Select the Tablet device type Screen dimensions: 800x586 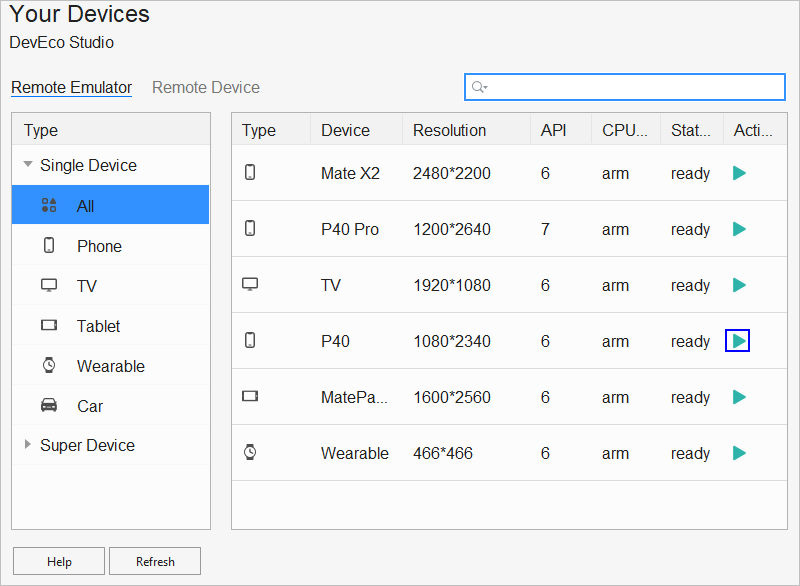tap(98, 326)
